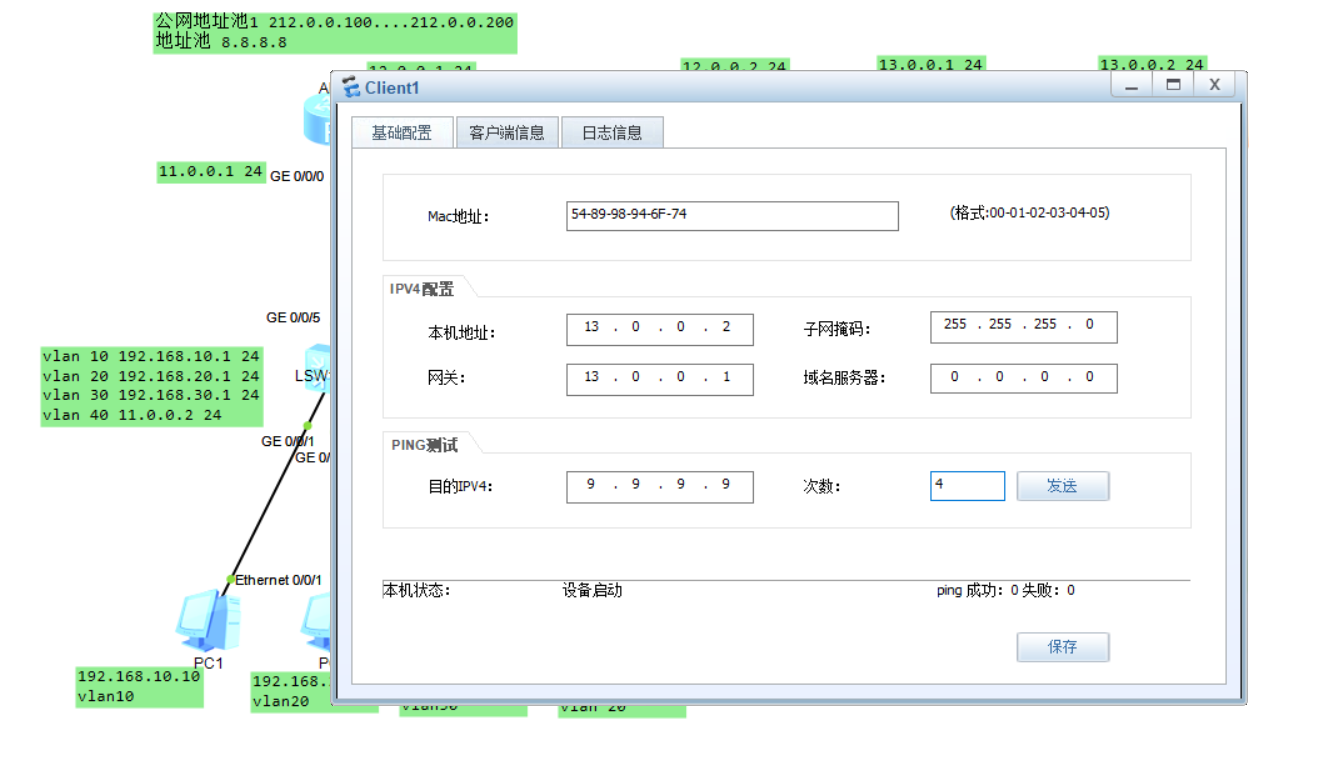
Task: Focus the Mac地址 input field
Action: [x=732, y=216]
